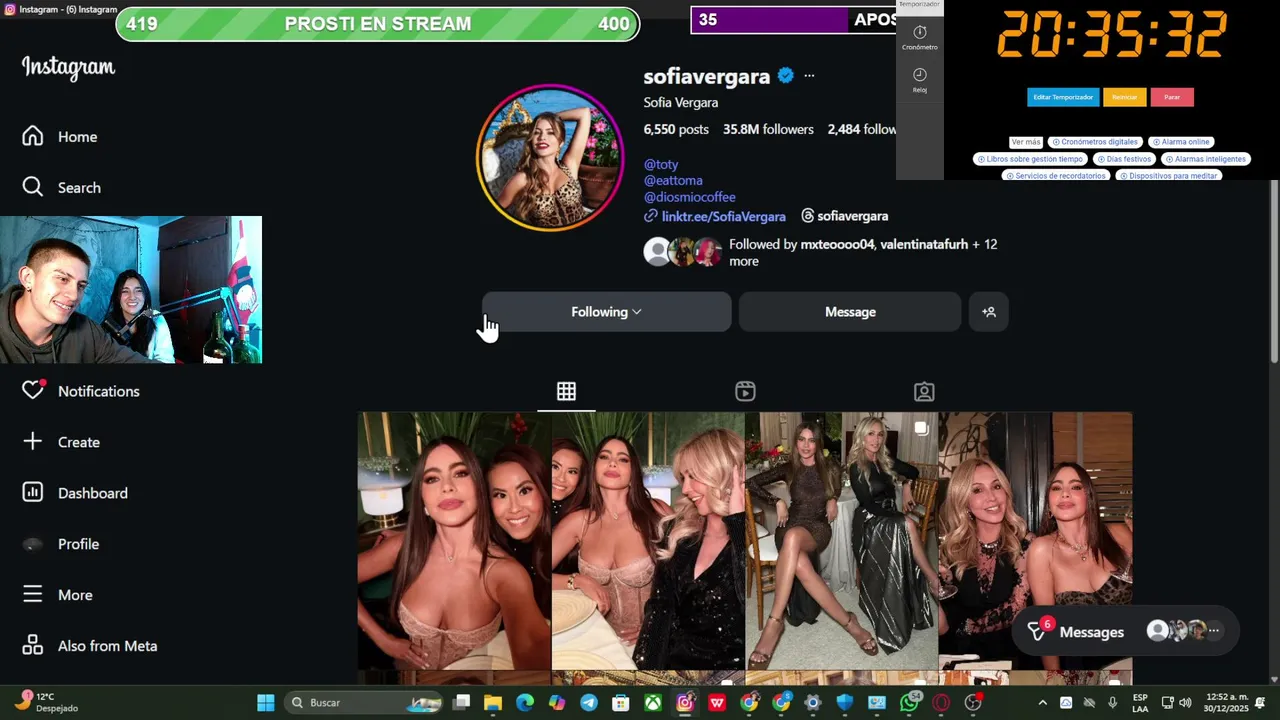Click Editar Temporizador button

pyautogui.click(x=1063, y=97)
